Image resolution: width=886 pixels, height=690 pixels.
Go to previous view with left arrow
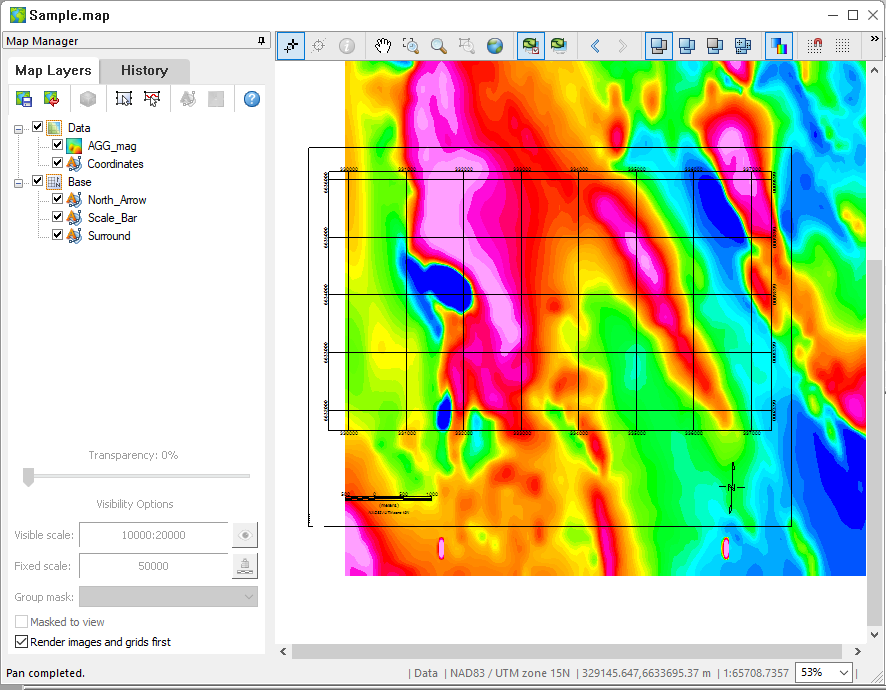(595, 45)
